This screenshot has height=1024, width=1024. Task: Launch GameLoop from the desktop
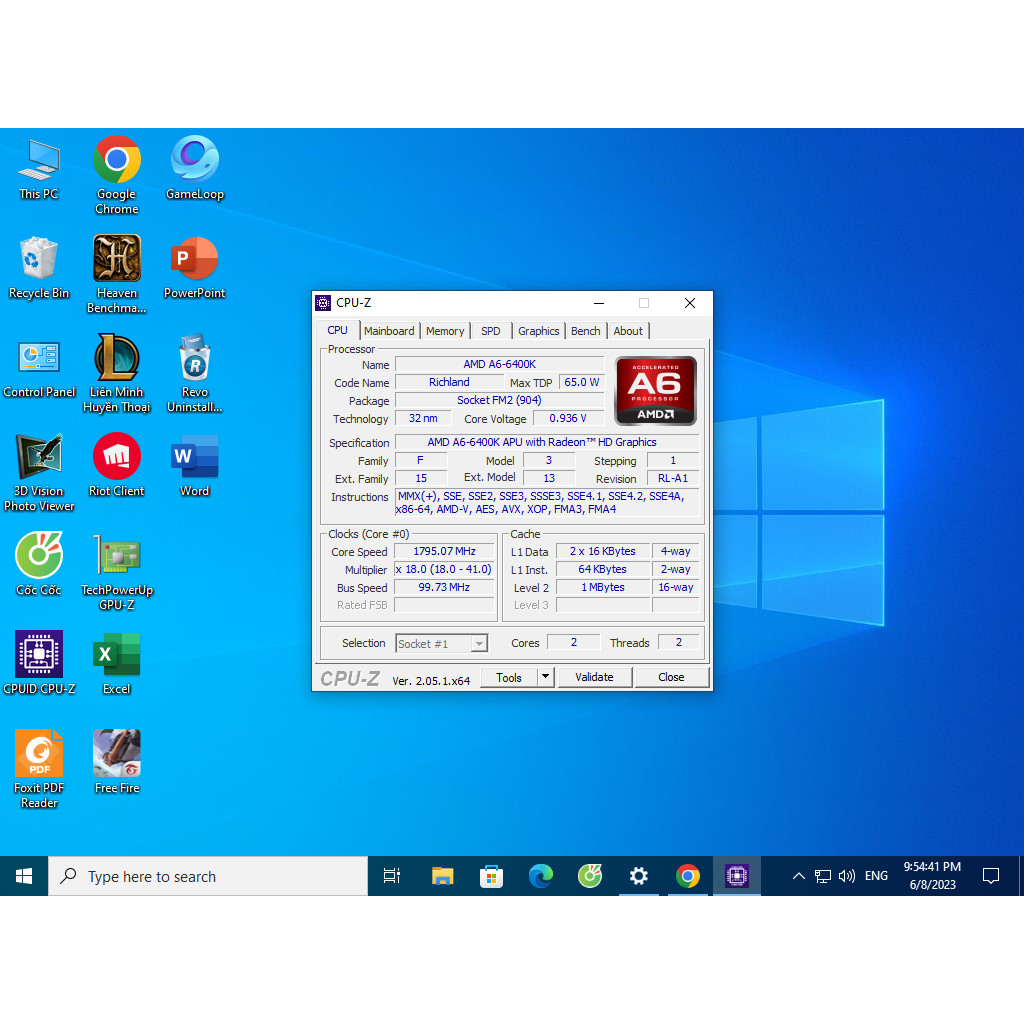[x=194, y=160]
